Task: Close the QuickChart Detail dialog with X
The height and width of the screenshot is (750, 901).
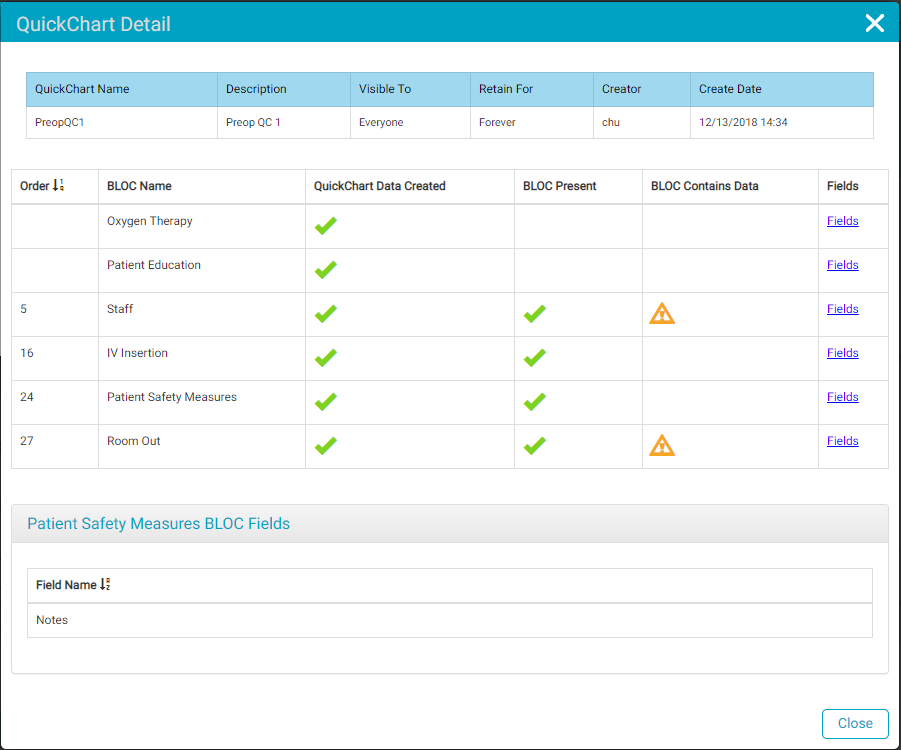Action: tap(874, 23)
